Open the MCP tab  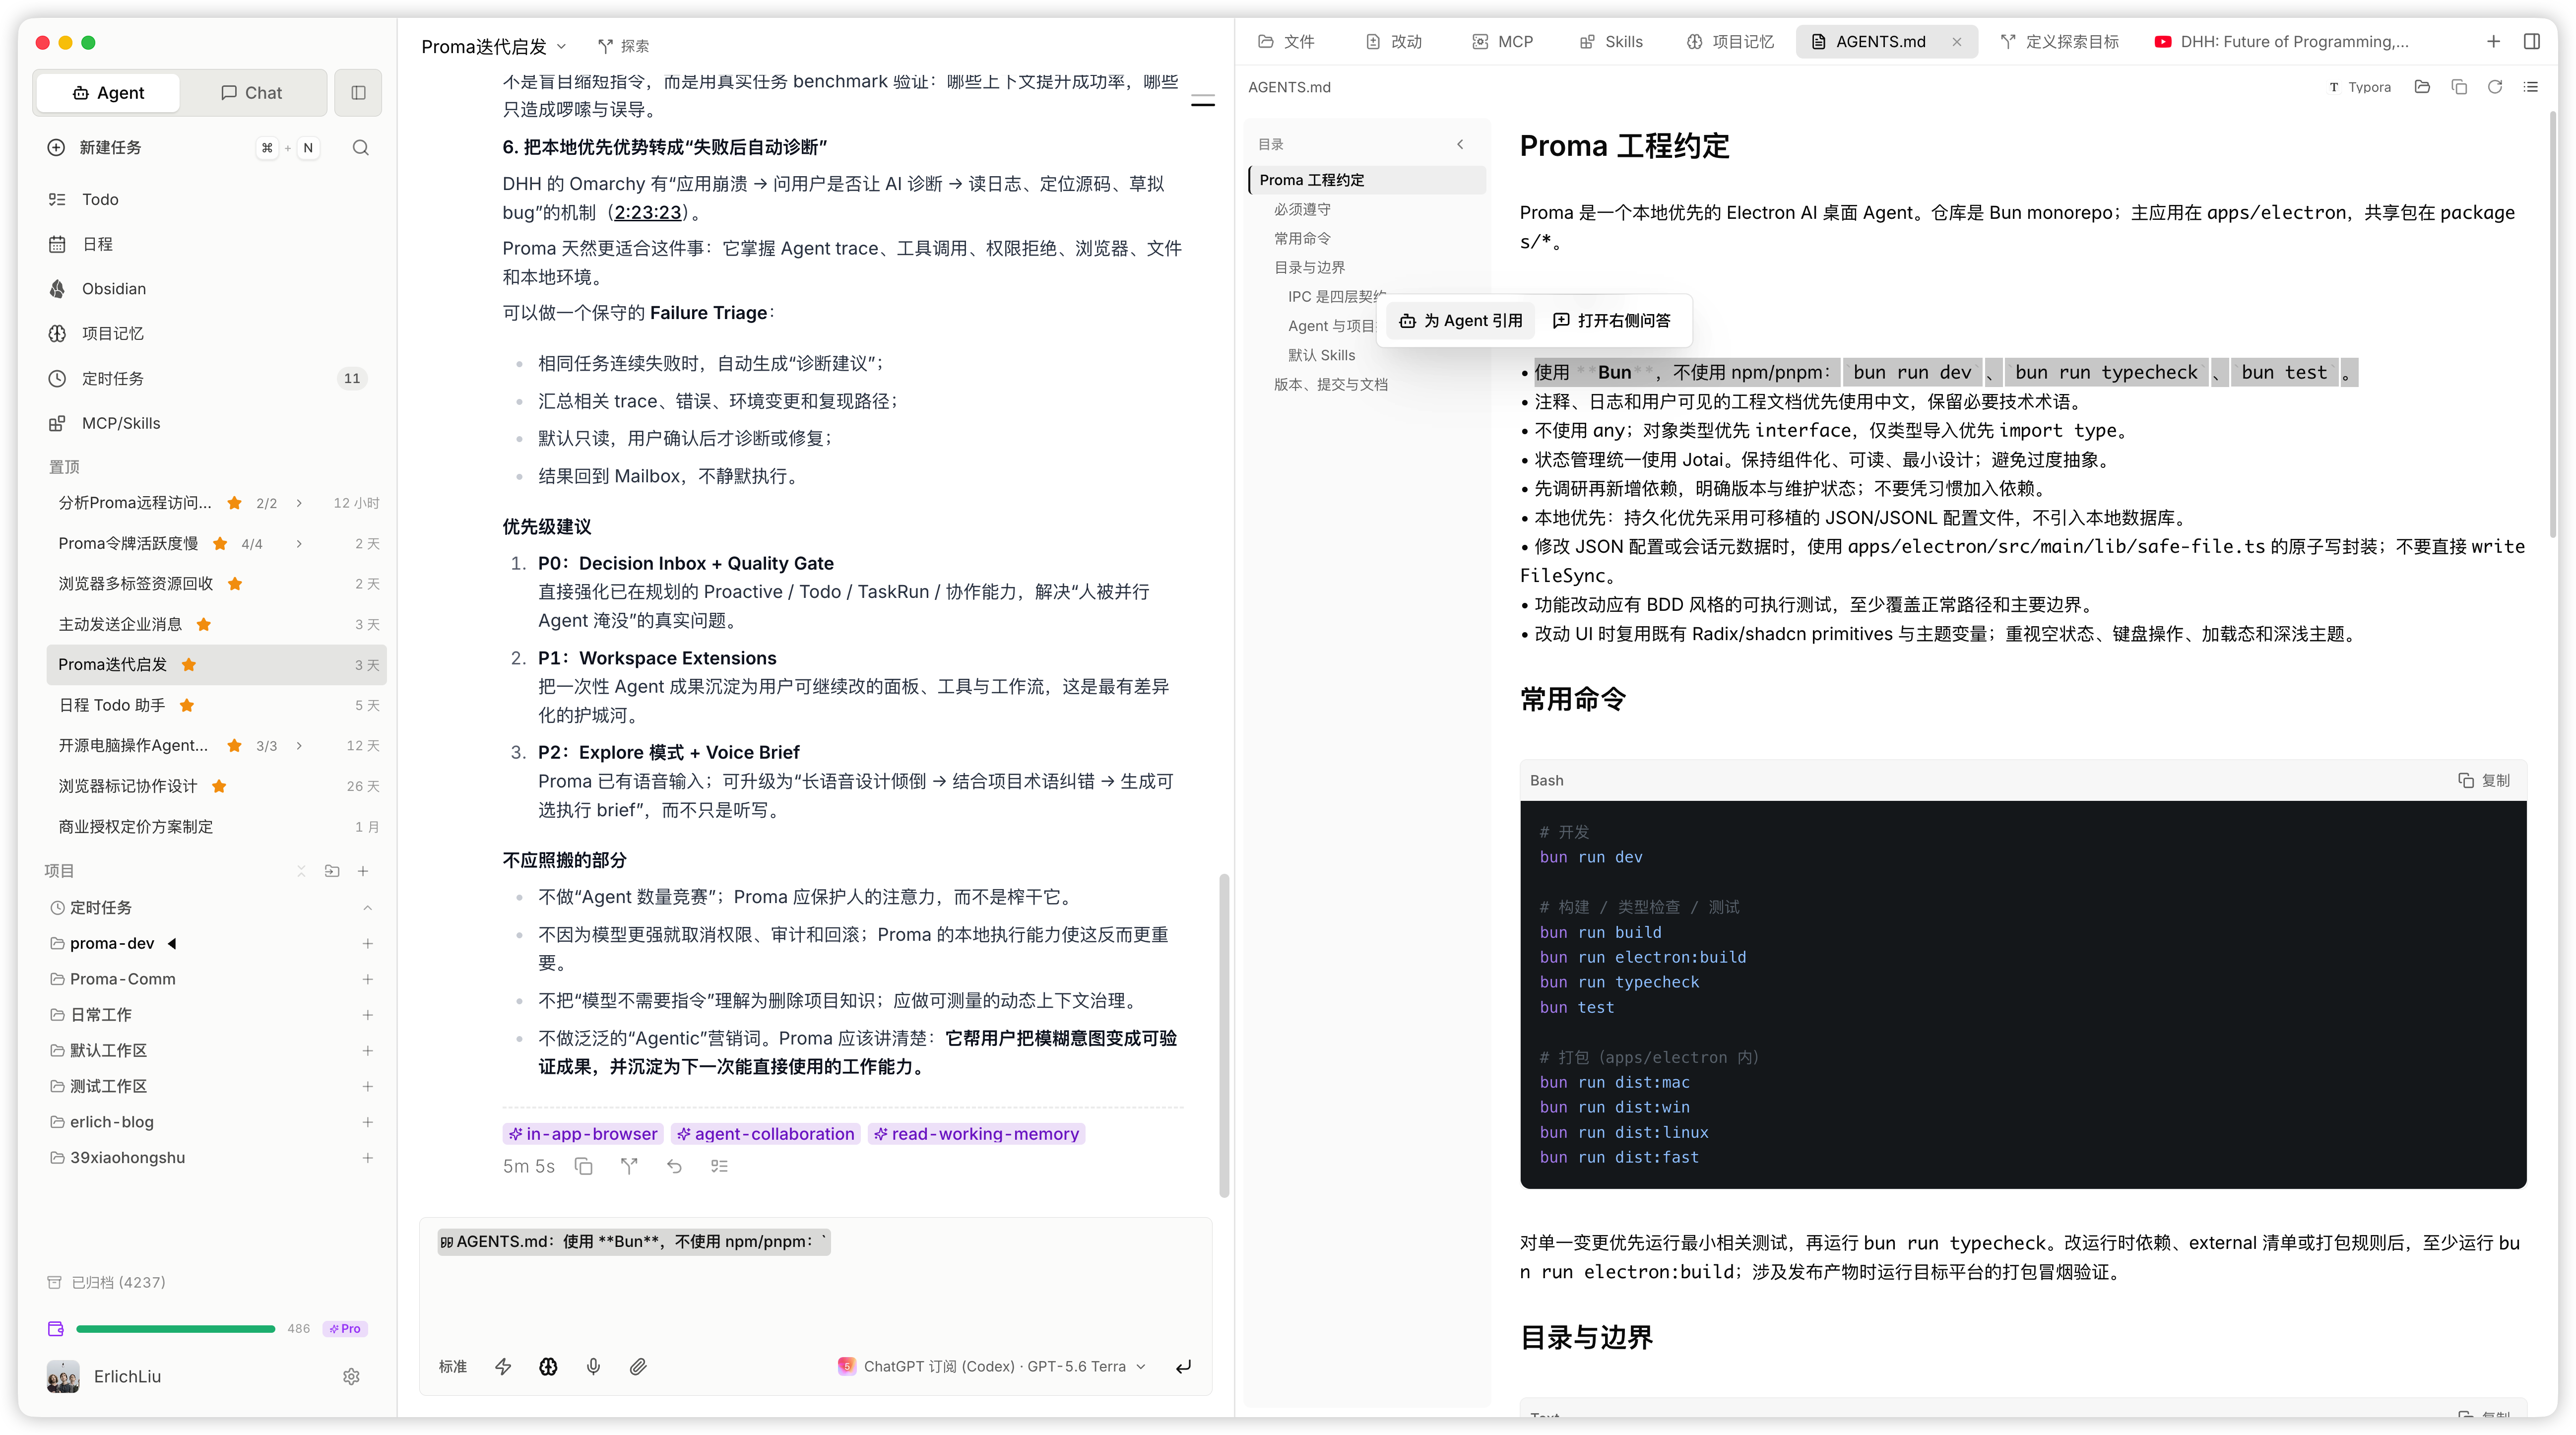(1503, 41)
